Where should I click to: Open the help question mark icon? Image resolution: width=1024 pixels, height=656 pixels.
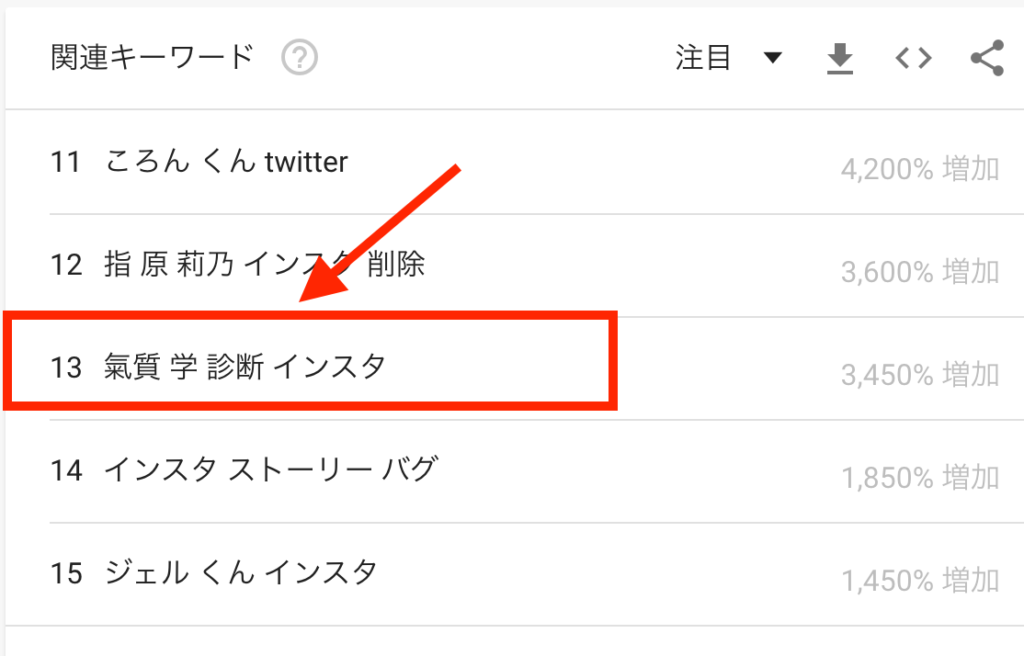point(300,57)
